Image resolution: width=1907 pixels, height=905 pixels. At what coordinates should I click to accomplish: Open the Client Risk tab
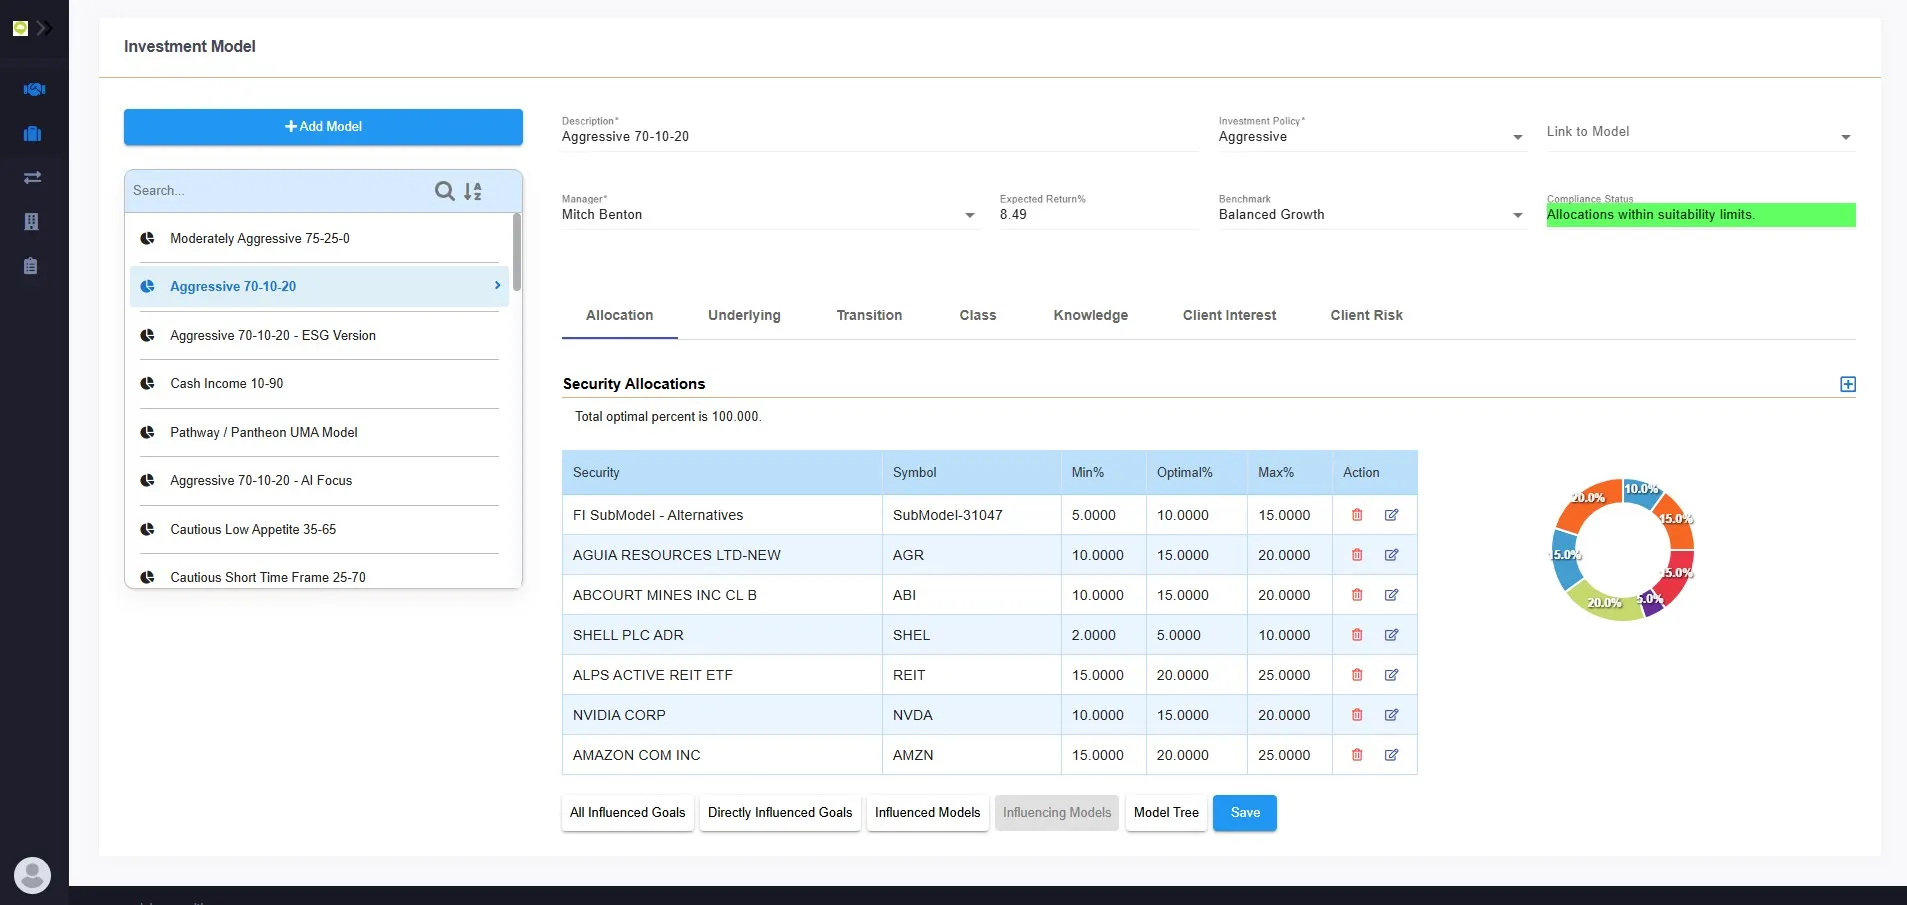(1366, 315)
